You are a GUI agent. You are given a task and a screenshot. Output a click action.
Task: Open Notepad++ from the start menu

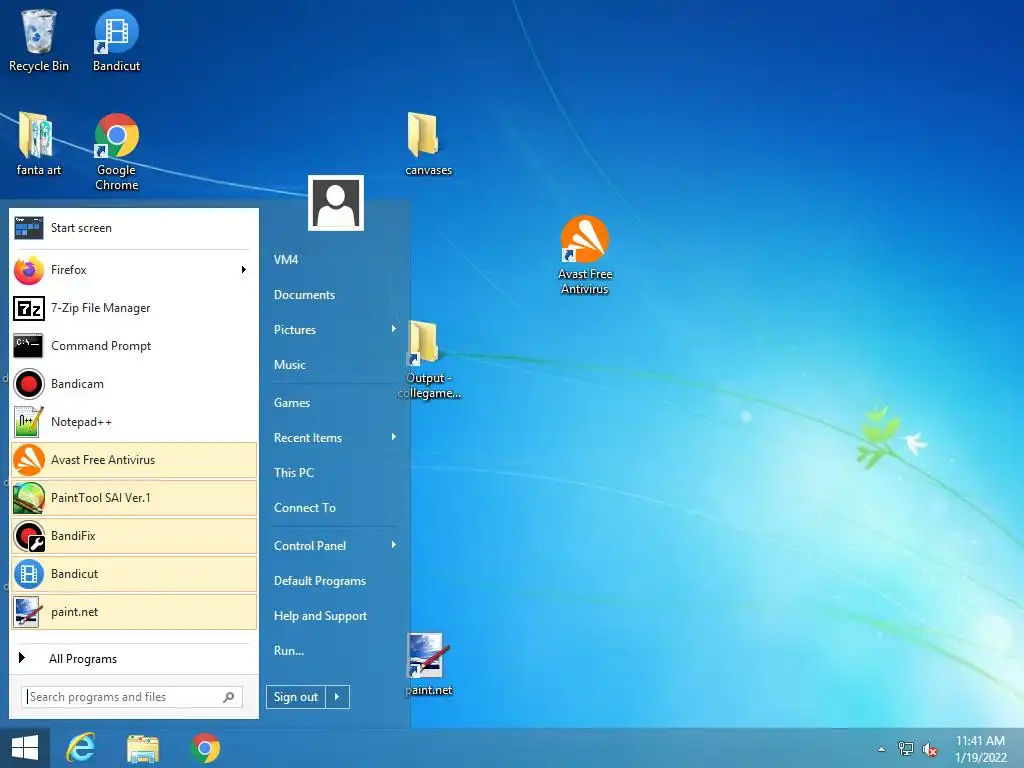click(133, 422)
